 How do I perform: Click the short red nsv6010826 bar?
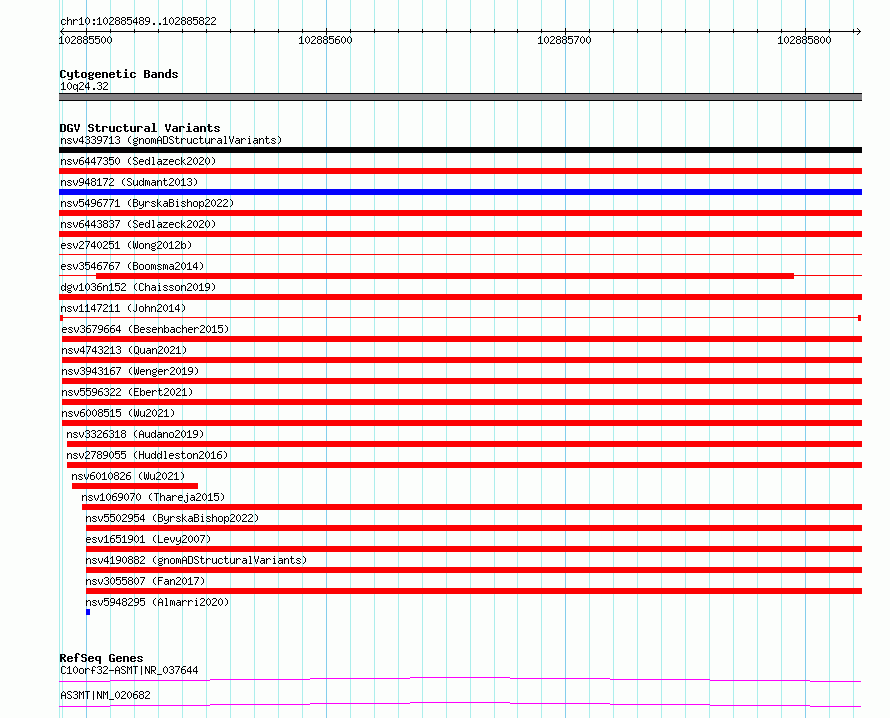tap(135, 486)
